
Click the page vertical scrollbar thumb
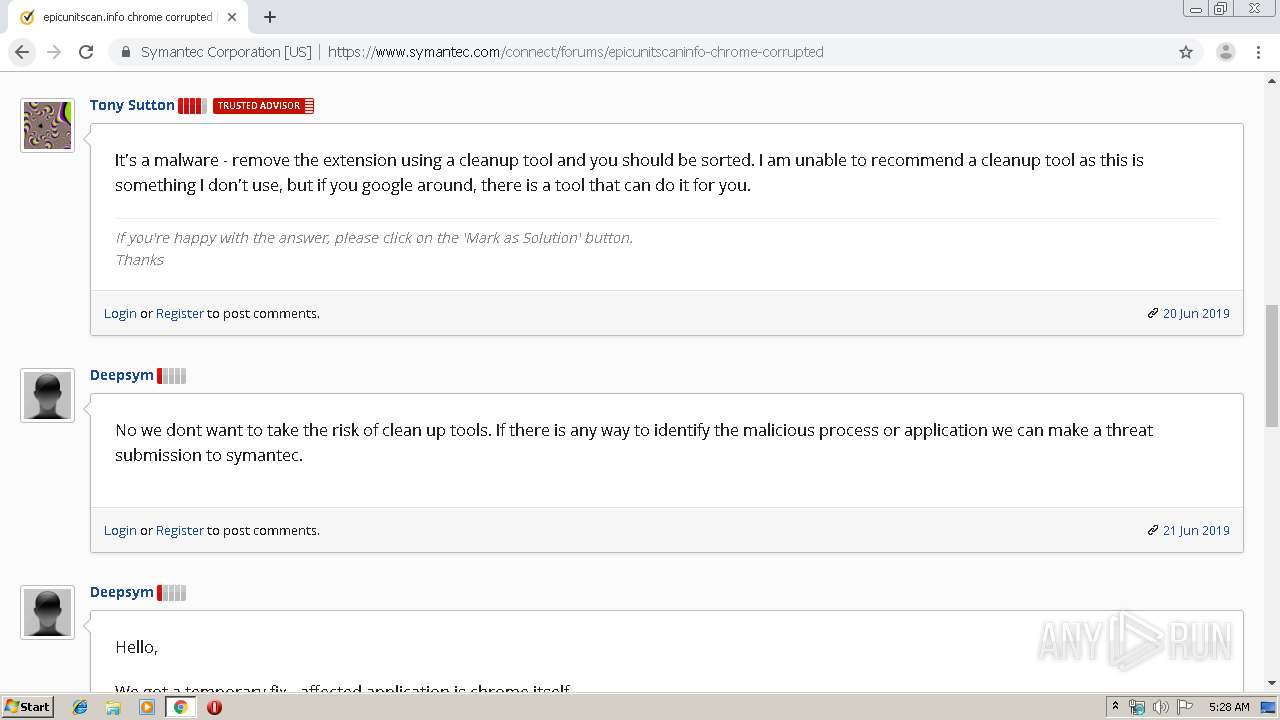(x=1272, y=366)
